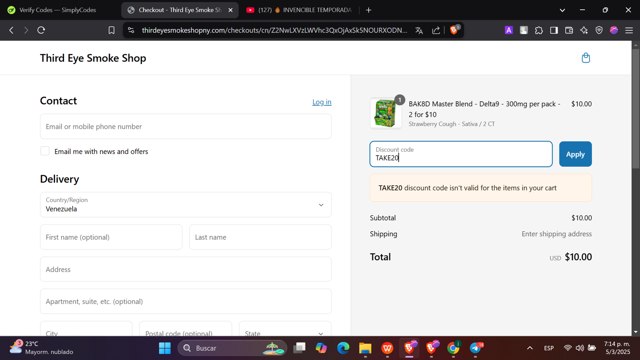This screenshot has width=640, height=360.
Task: Click the Apply discount button
Action: [x=575, y=154]
